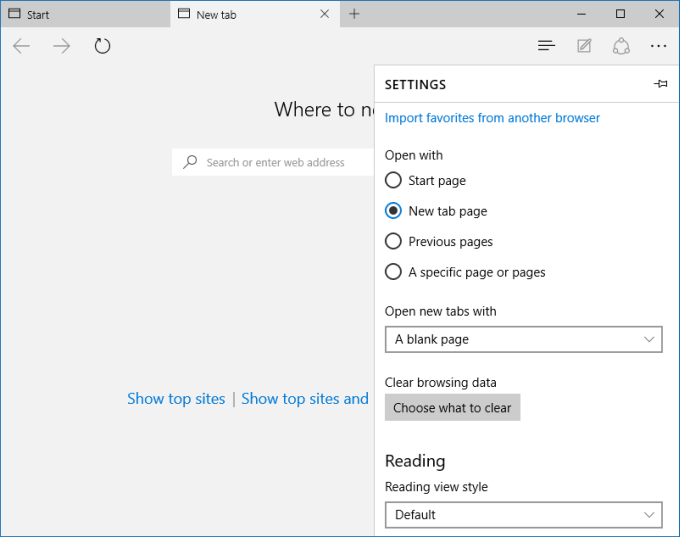
Task: Click the Reading section heading
Action: 415,461
